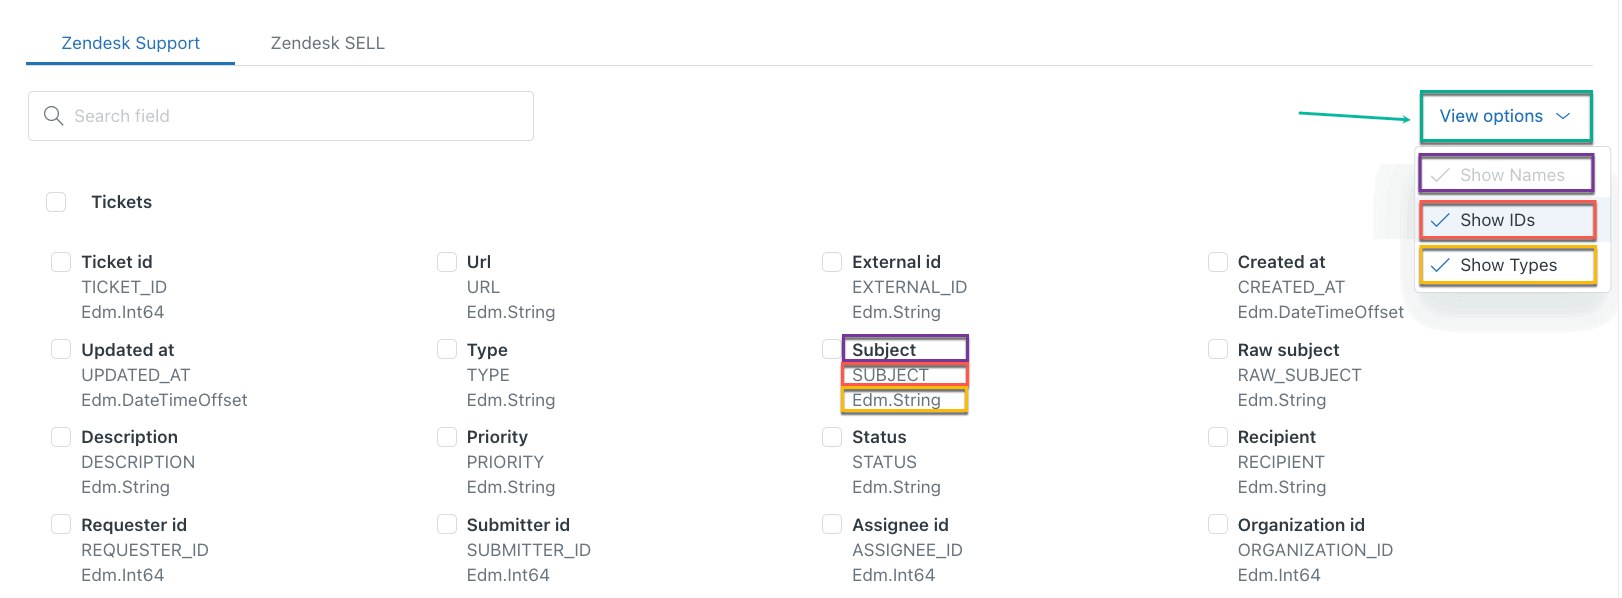Select the External id checkbox

click(832, 262)
